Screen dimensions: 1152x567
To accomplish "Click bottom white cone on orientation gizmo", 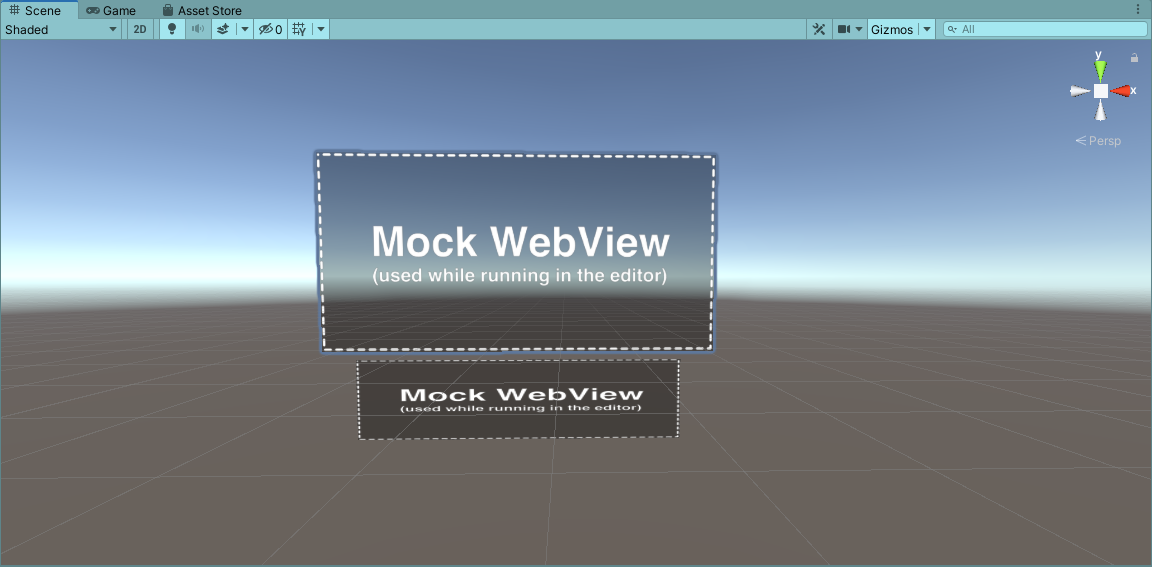I will [x=1100, y=111].
